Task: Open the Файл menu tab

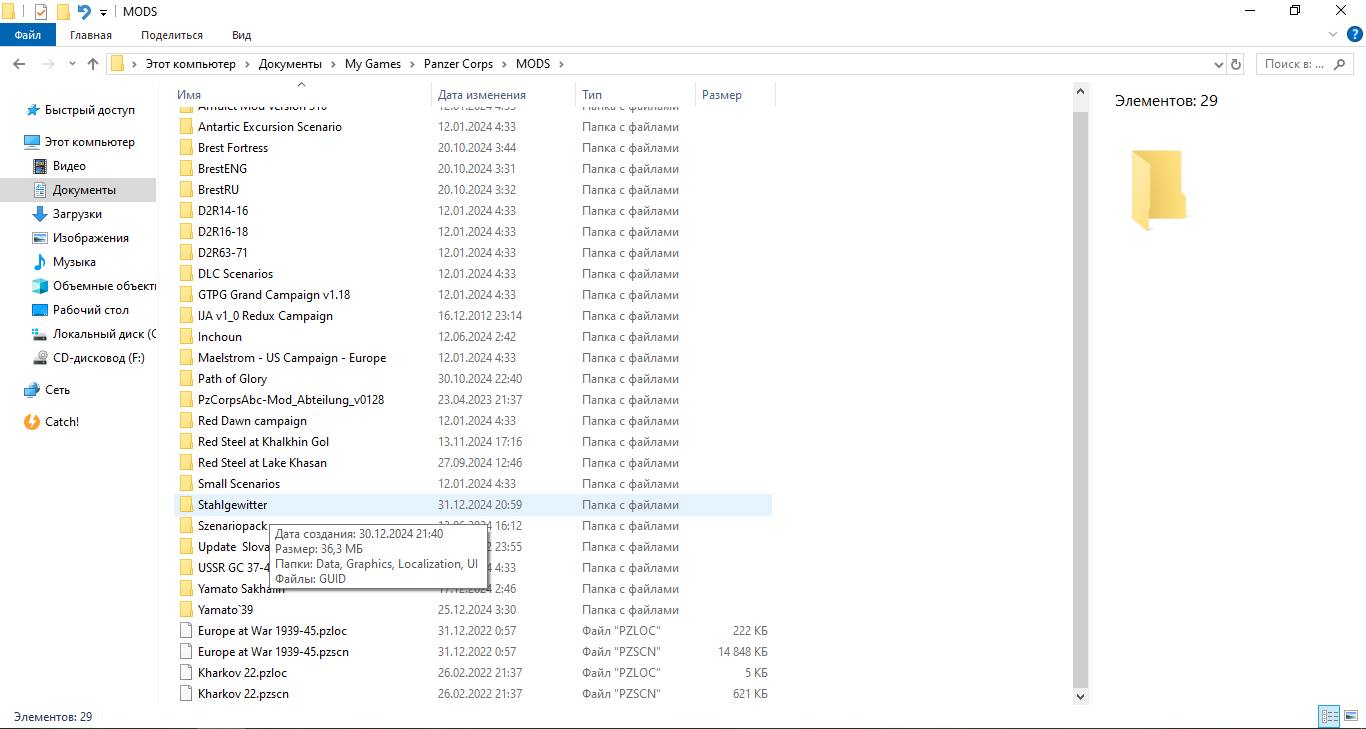Action: [28, 35]
